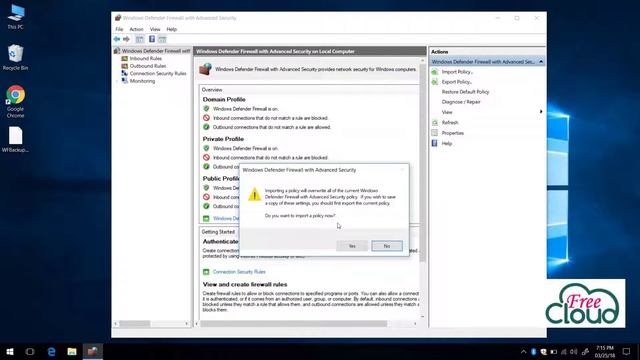Open File Explorer from the taskbar
640x360 pixels.
click(x=72, y=351)
